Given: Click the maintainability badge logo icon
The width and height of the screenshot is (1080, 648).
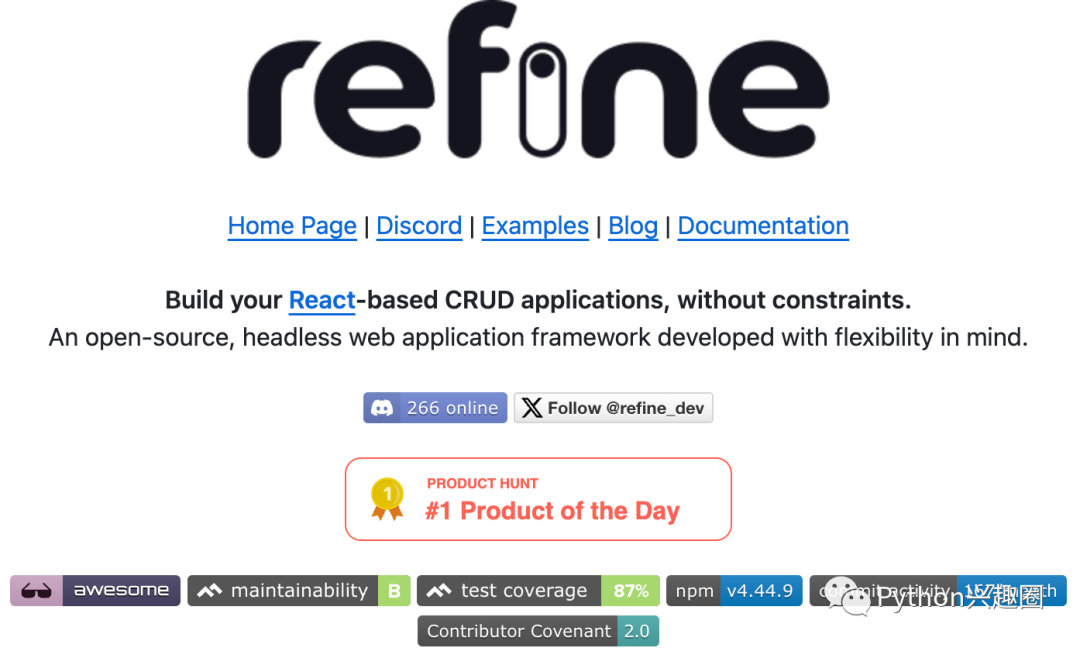Looking at the screenshot, I should [209, 591].
